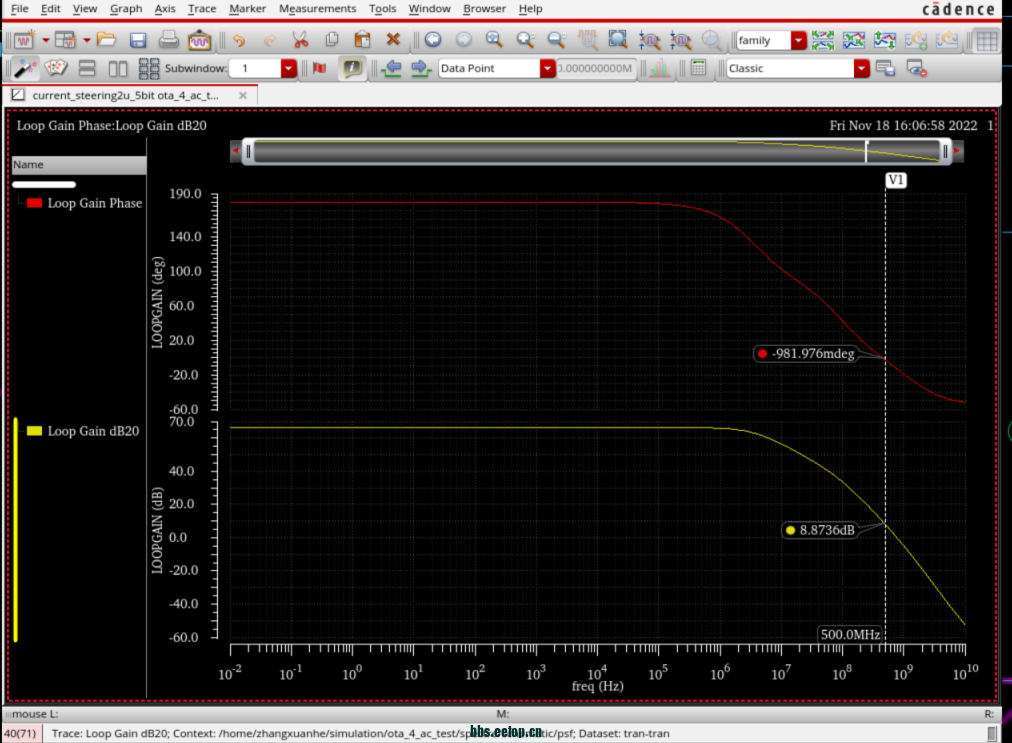Click the move marker left arrow icon
The image size is (1012, 743).
(391, 68)
